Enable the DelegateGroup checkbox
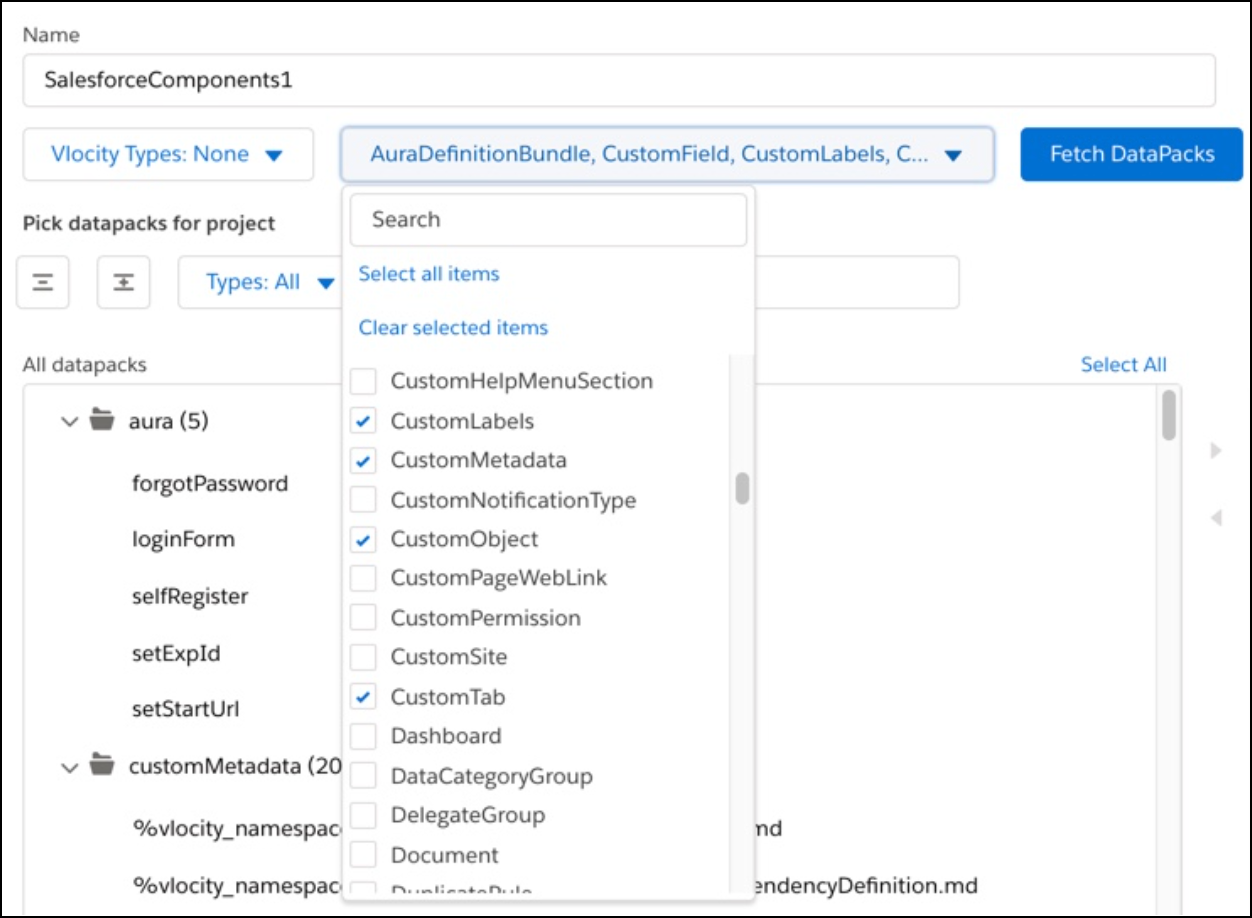 pos(364,815)
